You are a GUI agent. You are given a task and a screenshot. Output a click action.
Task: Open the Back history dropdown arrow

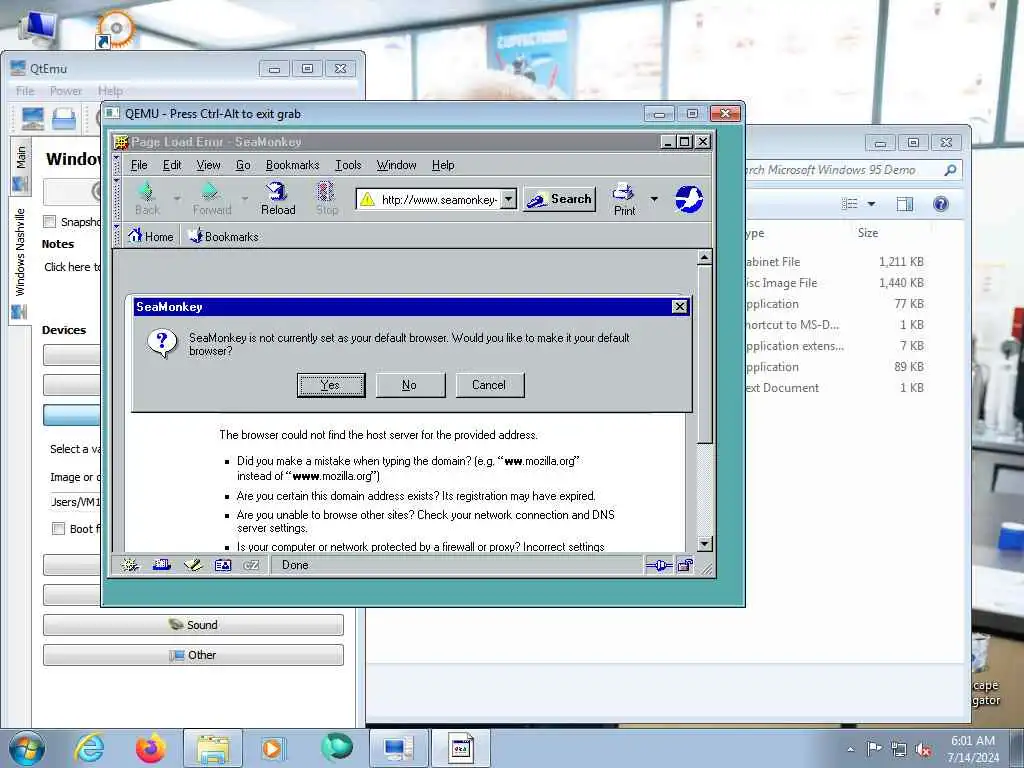pyautogui.click(x=177, y=197)
